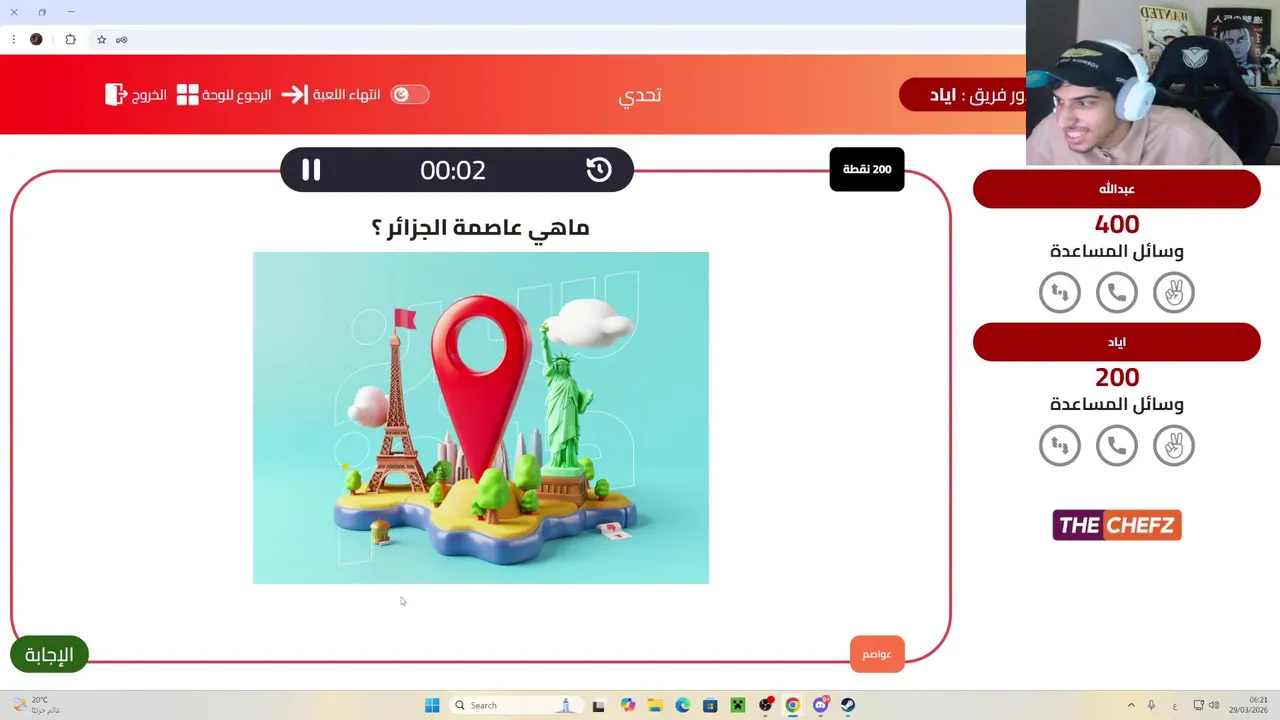Use اياد's swap arrows helper
1280x720 pixels.
click(x=1060, y=446)
